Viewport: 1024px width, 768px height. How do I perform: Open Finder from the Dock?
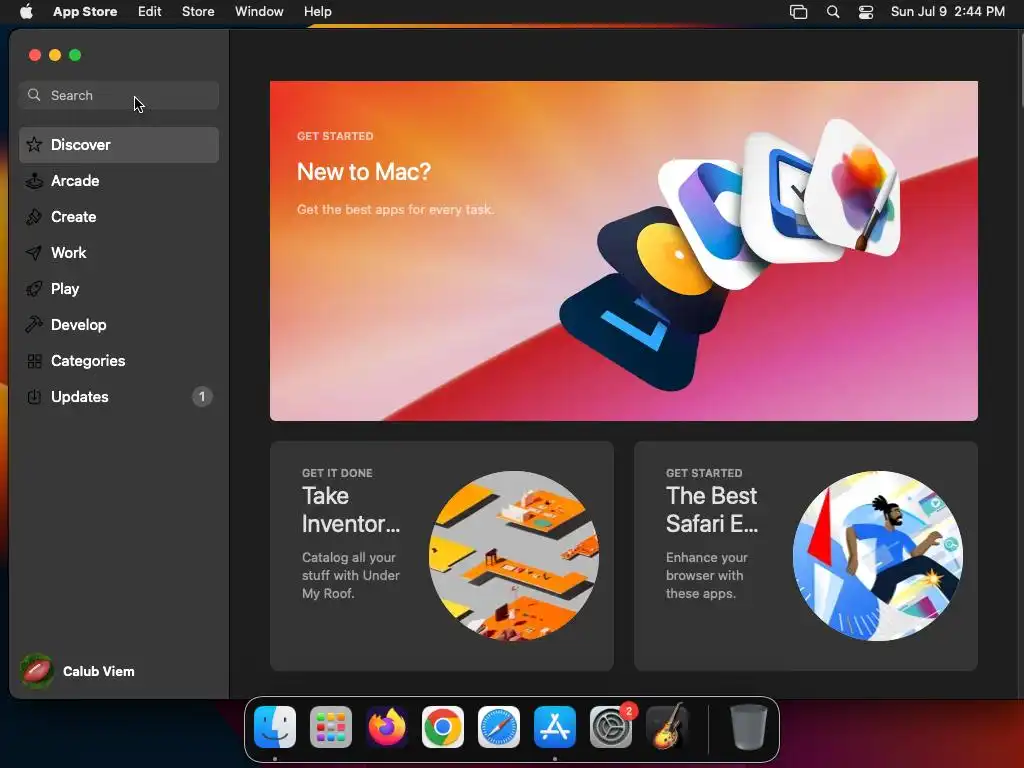(x=275, y=727)
